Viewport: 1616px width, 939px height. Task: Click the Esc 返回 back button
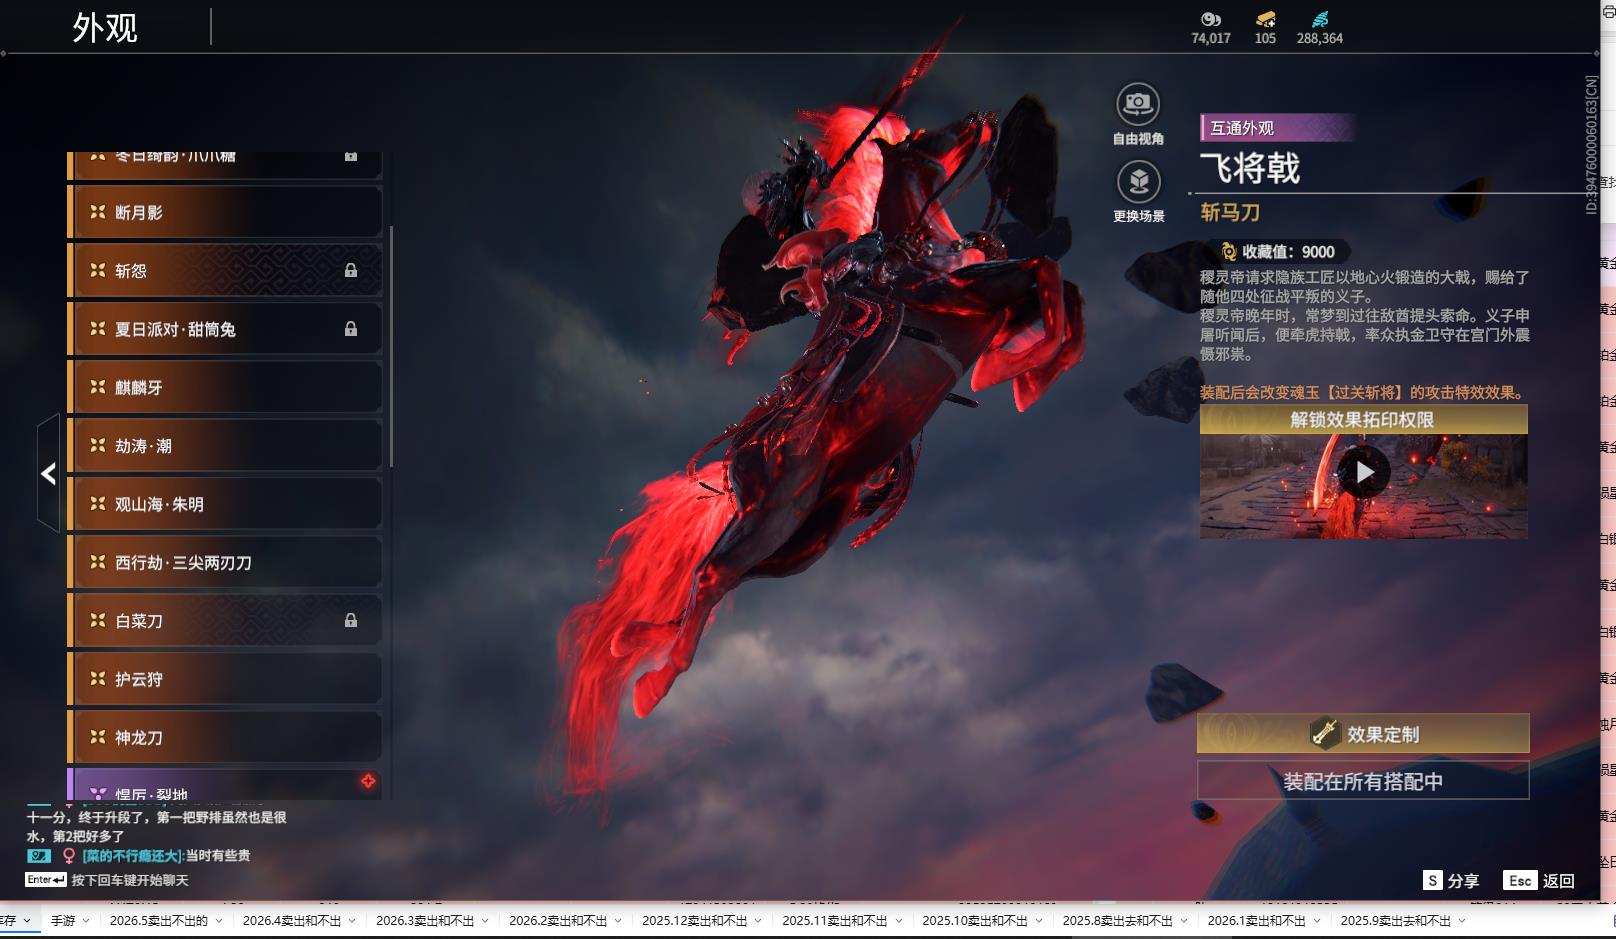pyautogui.click(x=1539, y=880)
